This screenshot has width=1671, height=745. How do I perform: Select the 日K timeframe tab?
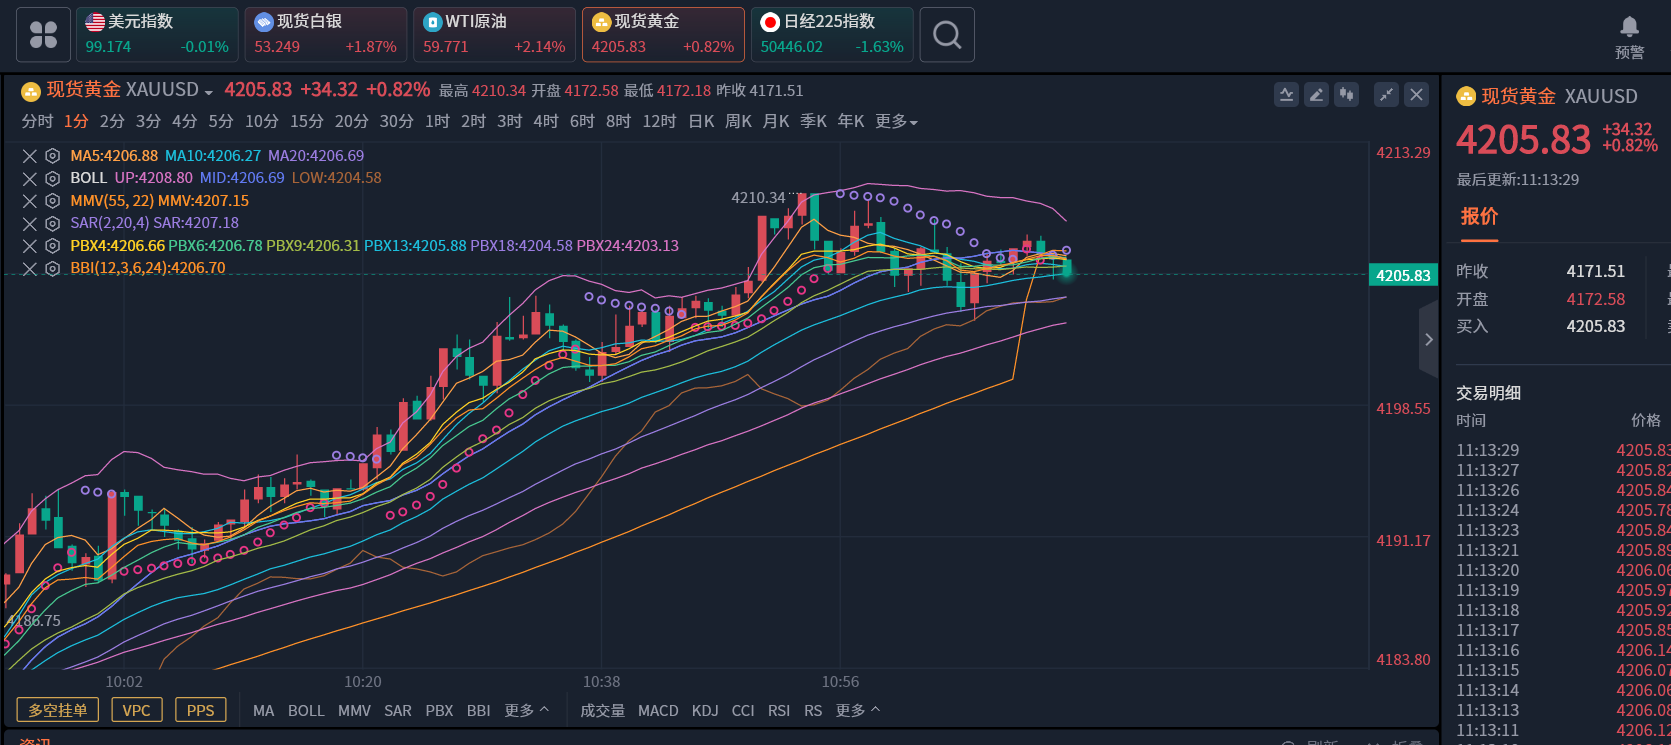click(701, 122)
